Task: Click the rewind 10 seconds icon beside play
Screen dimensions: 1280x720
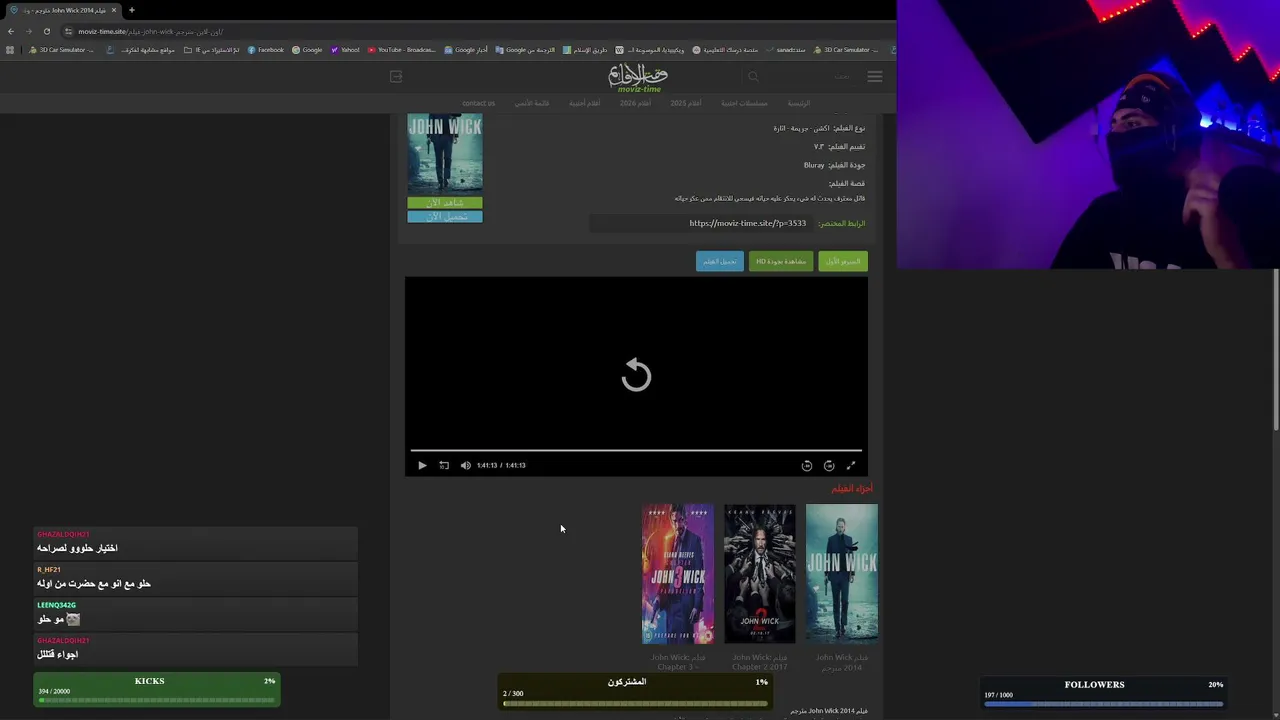Action: (x=444, y=465)
